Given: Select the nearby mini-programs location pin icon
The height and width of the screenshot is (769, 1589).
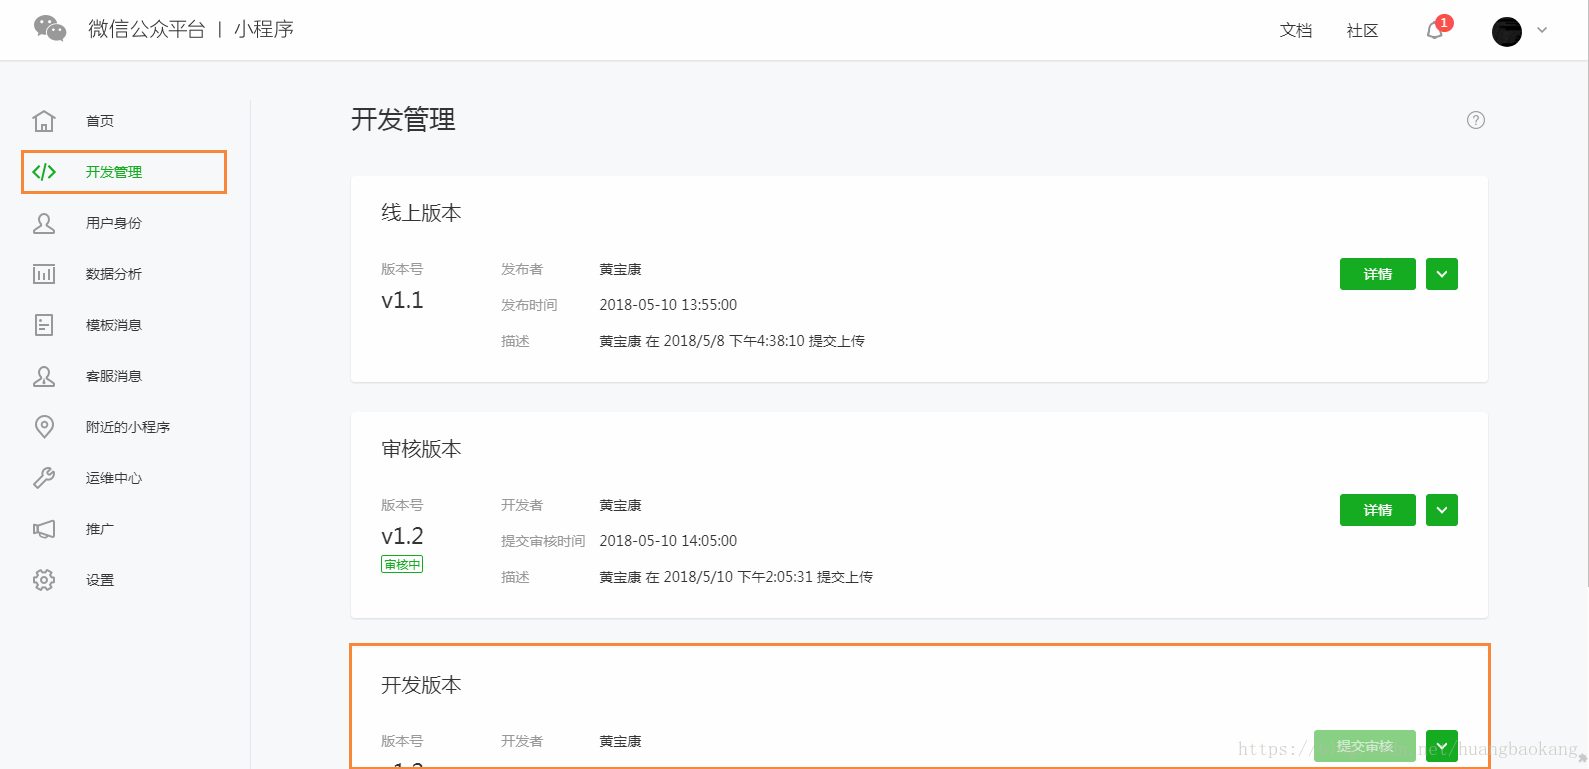Looking at the screenshot, I should 44,427.
